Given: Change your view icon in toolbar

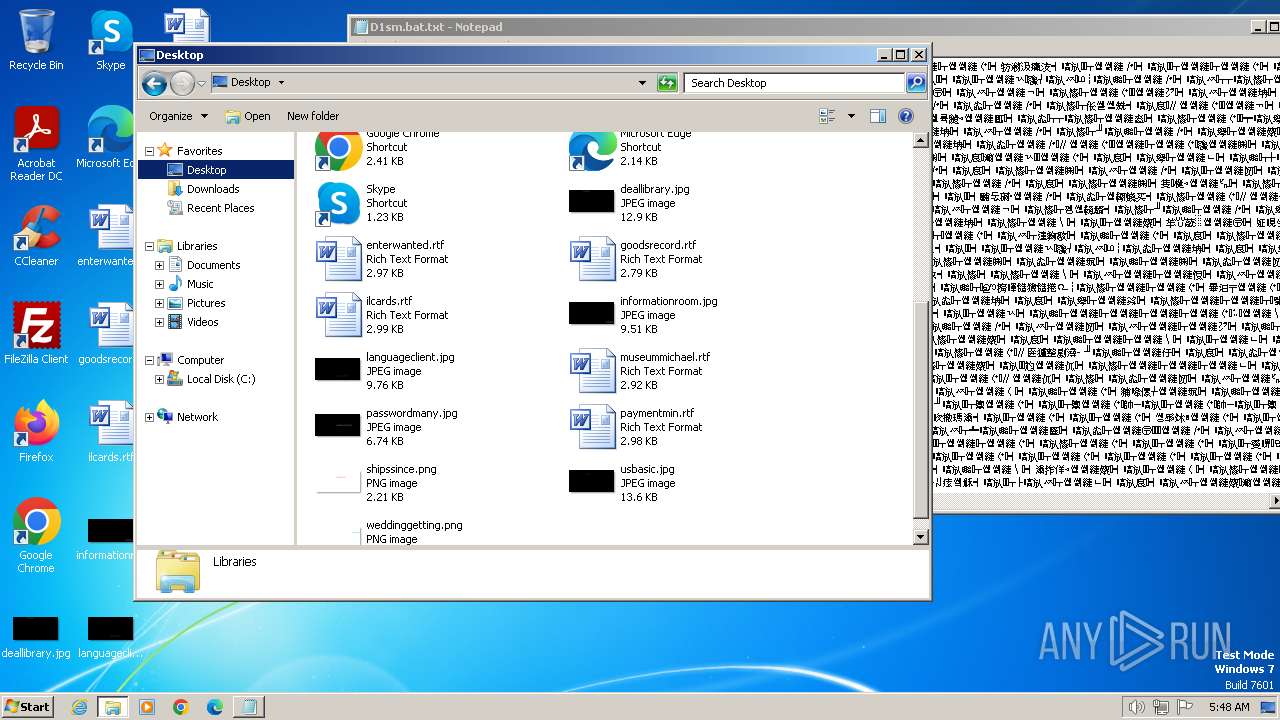Looking at the screenshot, I should pyautogui.click(x=827, y=116).
